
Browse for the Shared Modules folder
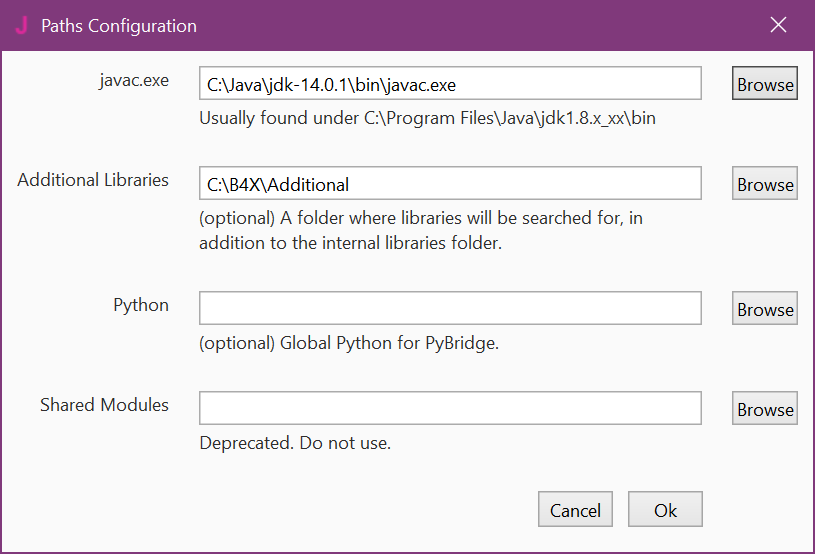[x=765, y=409]
